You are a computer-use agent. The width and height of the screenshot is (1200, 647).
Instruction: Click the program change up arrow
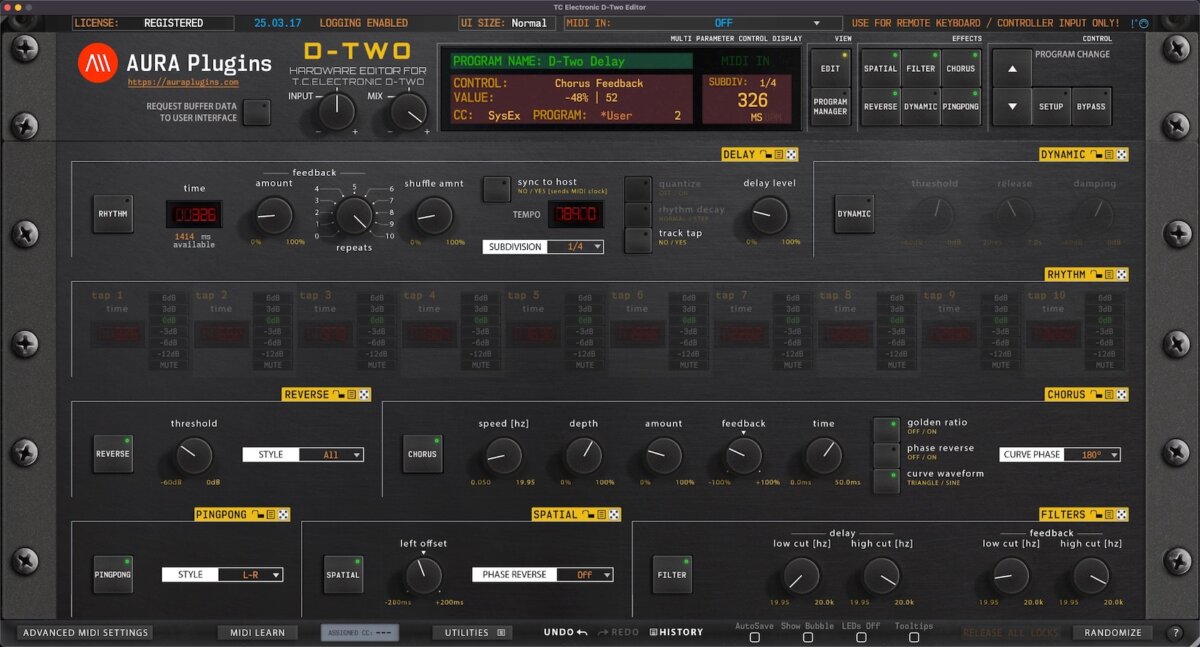pyautogui.click(x=1012, y=68)
